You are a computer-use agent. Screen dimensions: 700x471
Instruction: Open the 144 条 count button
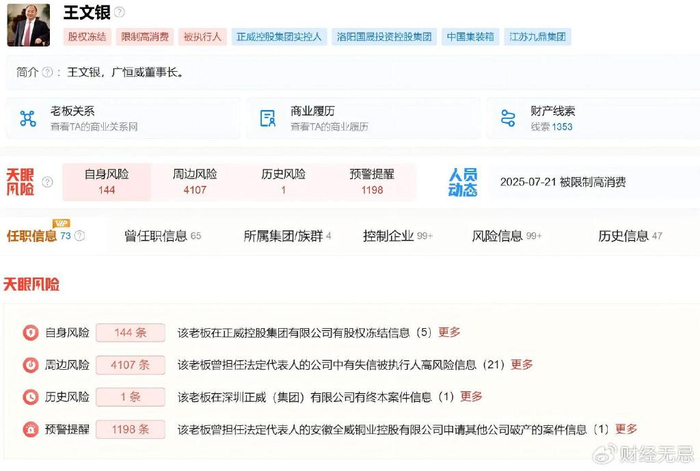click(x=130, y=333)
